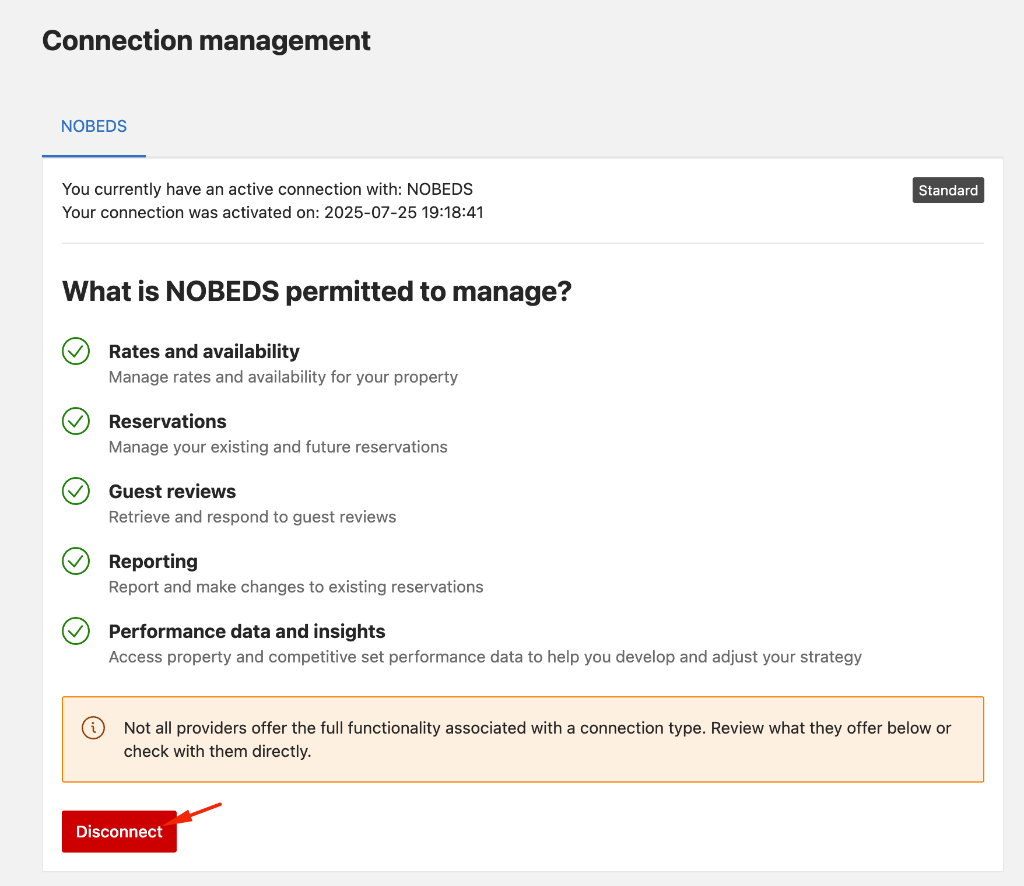The width and height of the screenshot is (1024, 886).
Task: Click the info icon in the orange notice
Action: pos(93,728)
